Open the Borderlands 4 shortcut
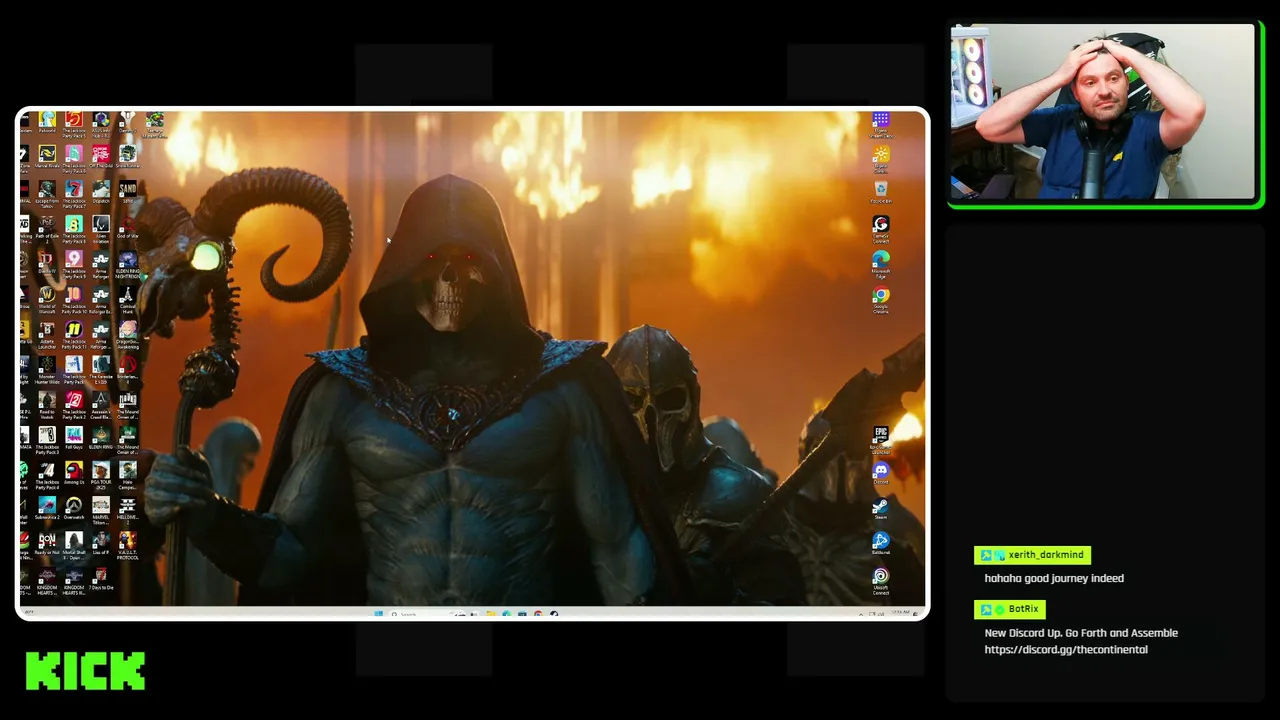 pos(128,371)
